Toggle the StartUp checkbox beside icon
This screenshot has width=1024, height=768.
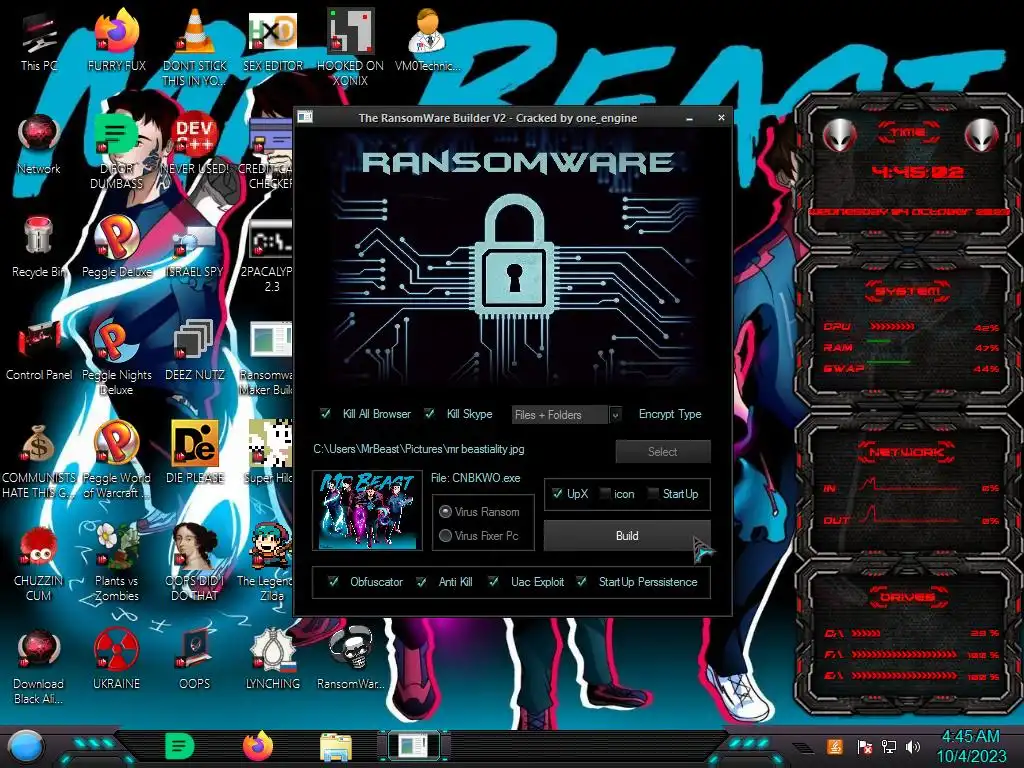coord(653,494)
